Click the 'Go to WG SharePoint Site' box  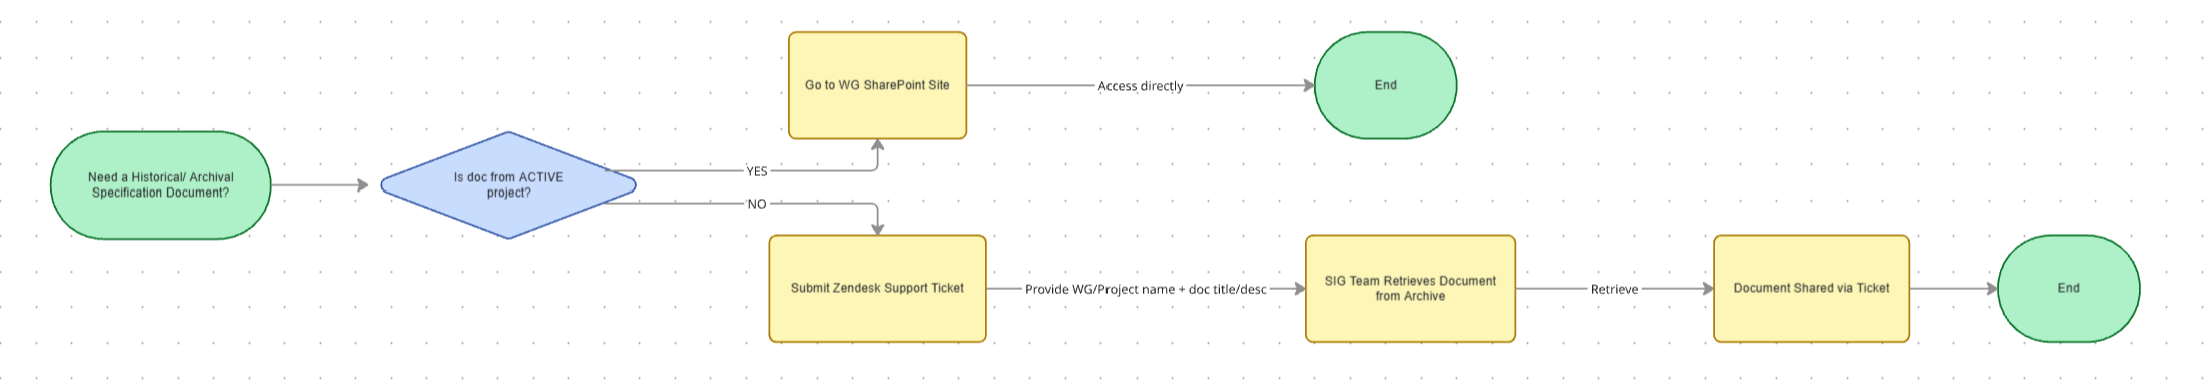(877, 85)
